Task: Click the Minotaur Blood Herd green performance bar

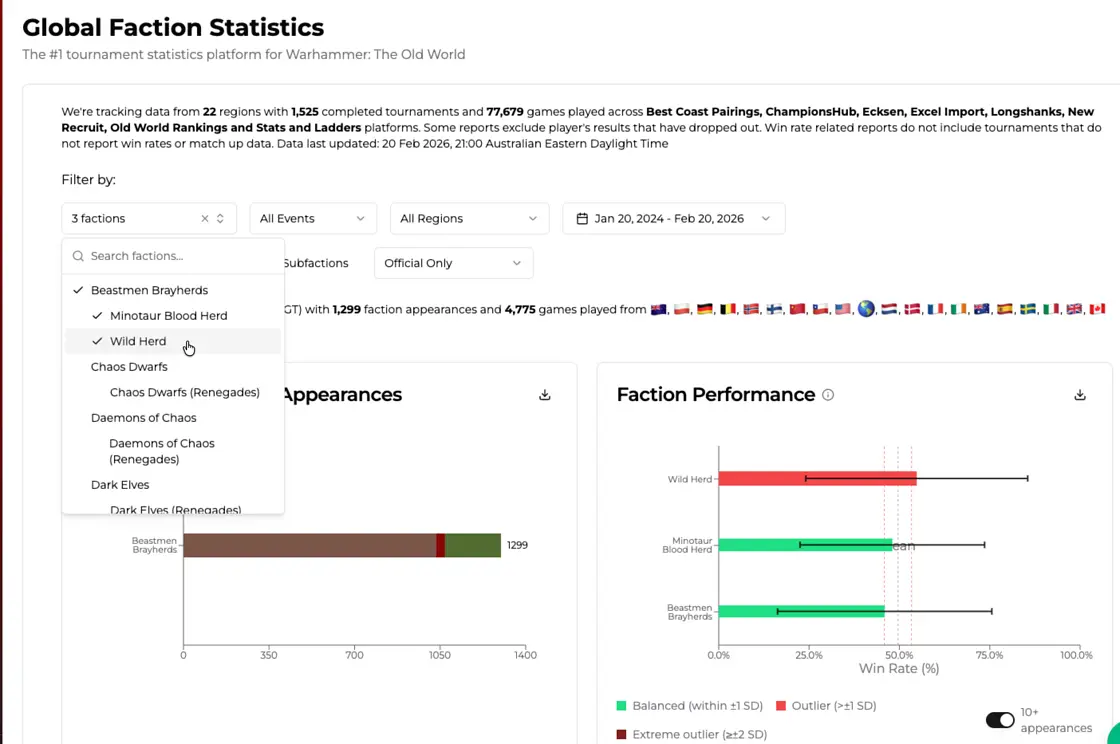Action: point(805,545)
